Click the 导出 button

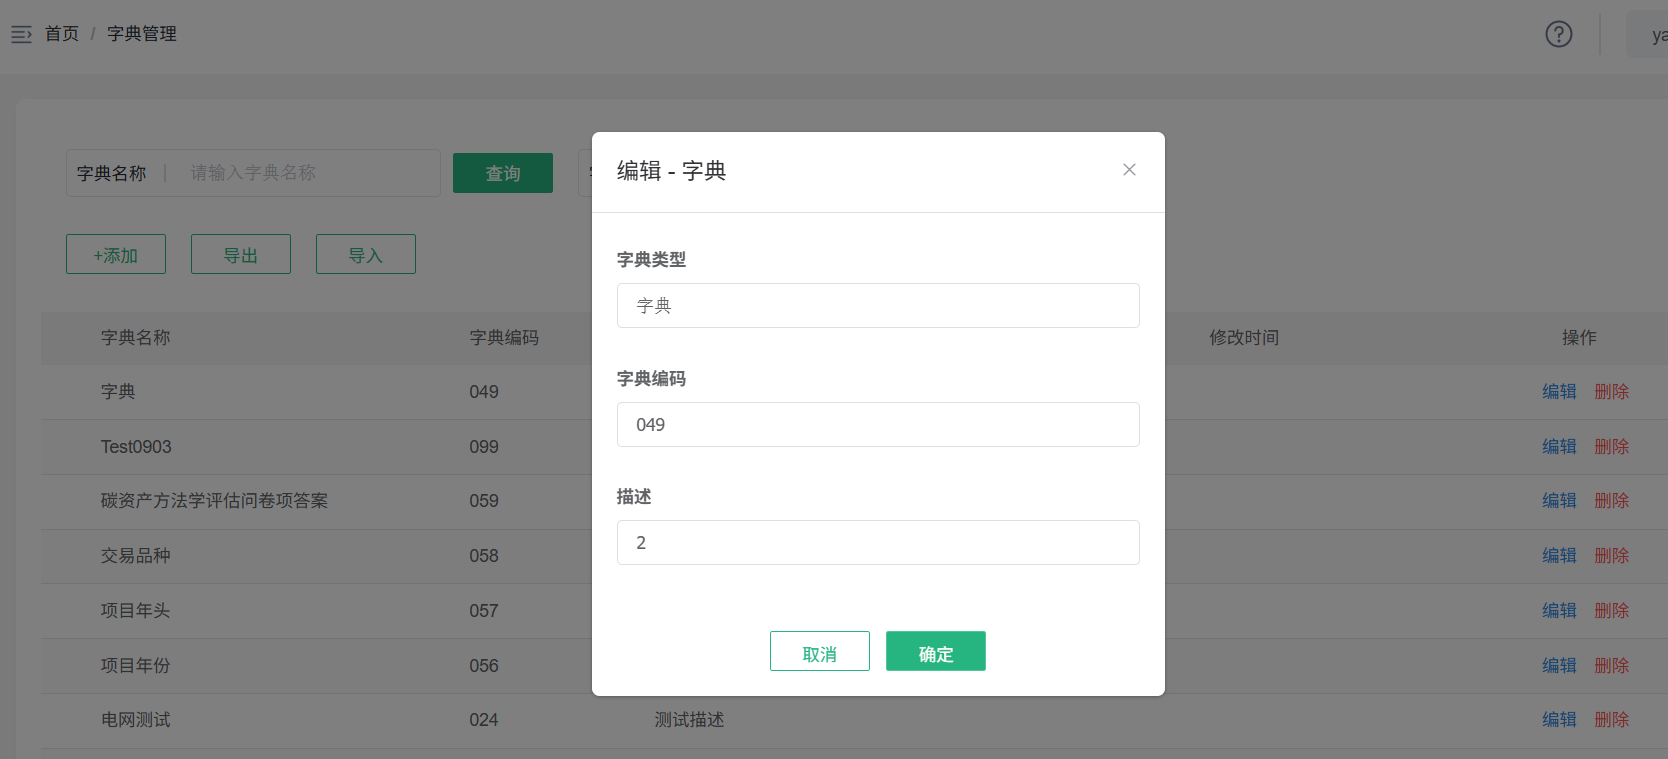click(x=241, y=254)
